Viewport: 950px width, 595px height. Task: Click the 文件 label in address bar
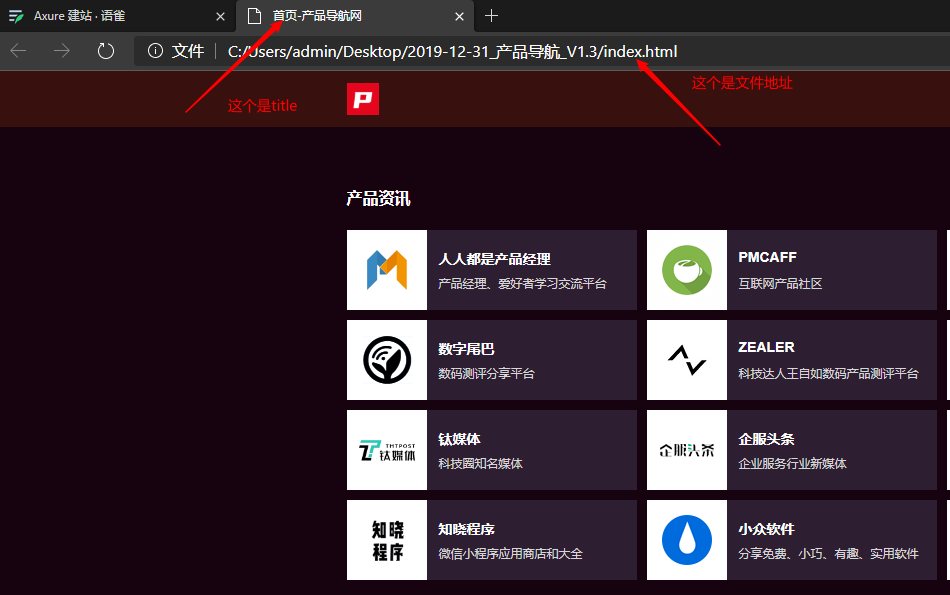[188, 52]
